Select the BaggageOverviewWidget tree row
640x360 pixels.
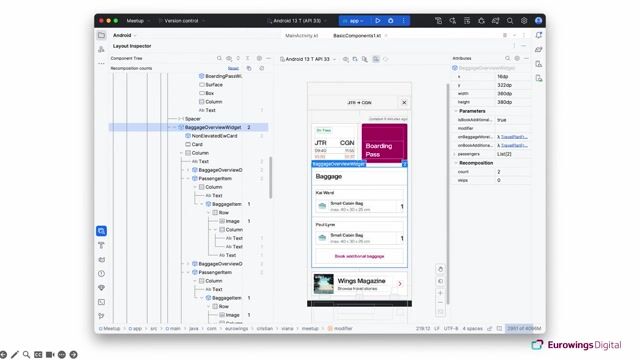189,127
